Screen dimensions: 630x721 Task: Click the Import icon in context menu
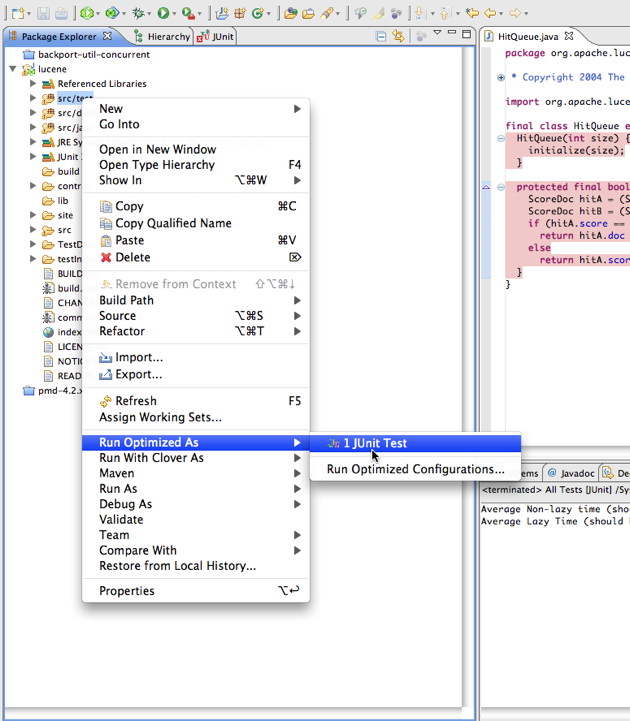coord(106,357)
